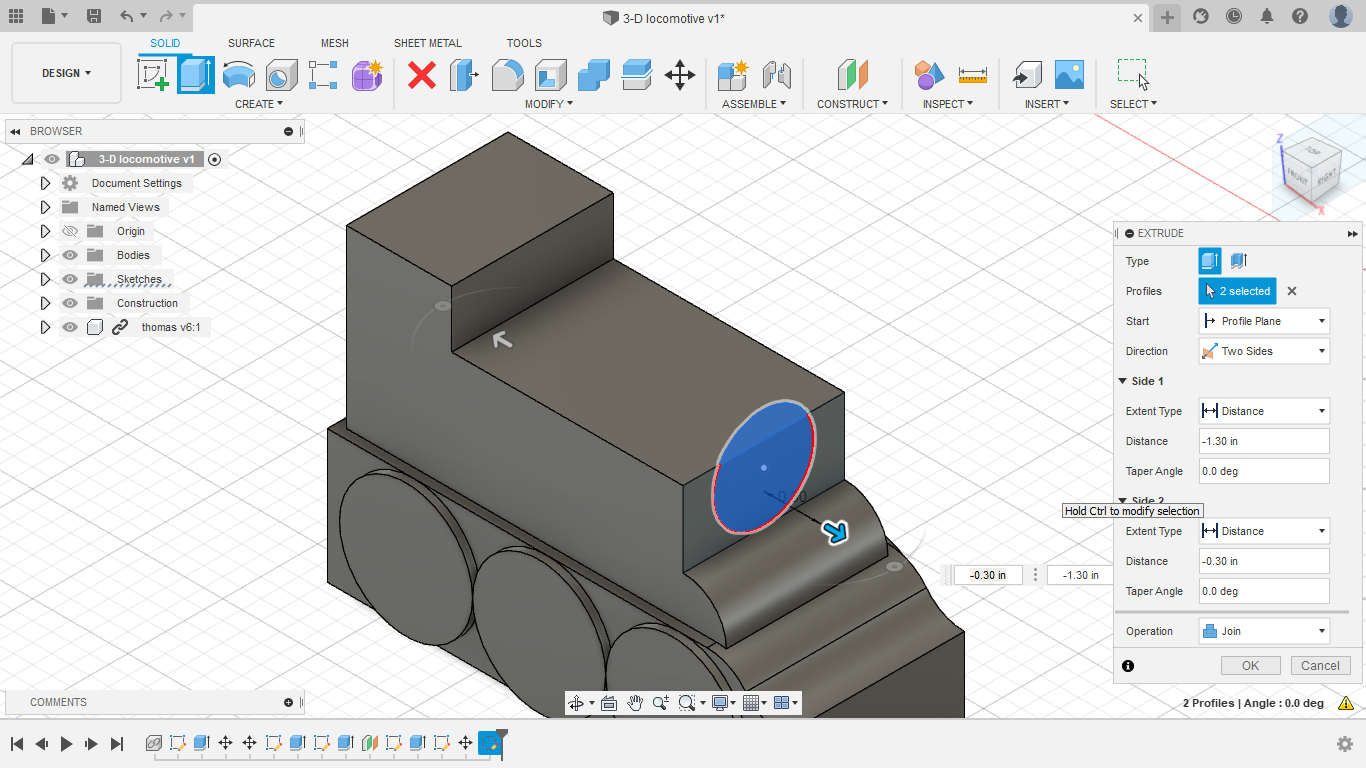Cancel the Extrude dialog
The width and height of the screenshot is (1366, 768).
click(x=1320, y=665)
